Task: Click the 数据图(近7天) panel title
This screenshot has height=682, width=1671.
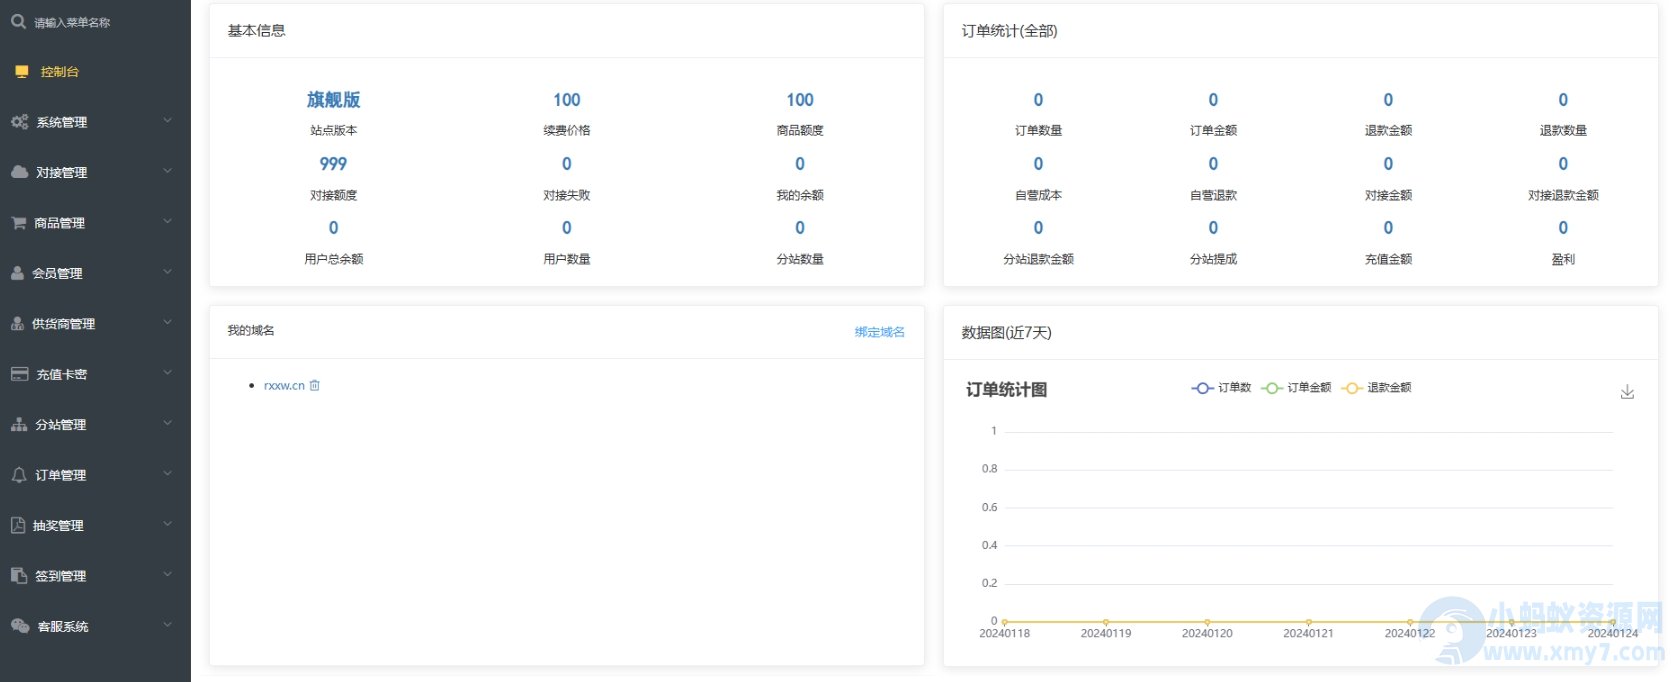Action: (1006, 333)
